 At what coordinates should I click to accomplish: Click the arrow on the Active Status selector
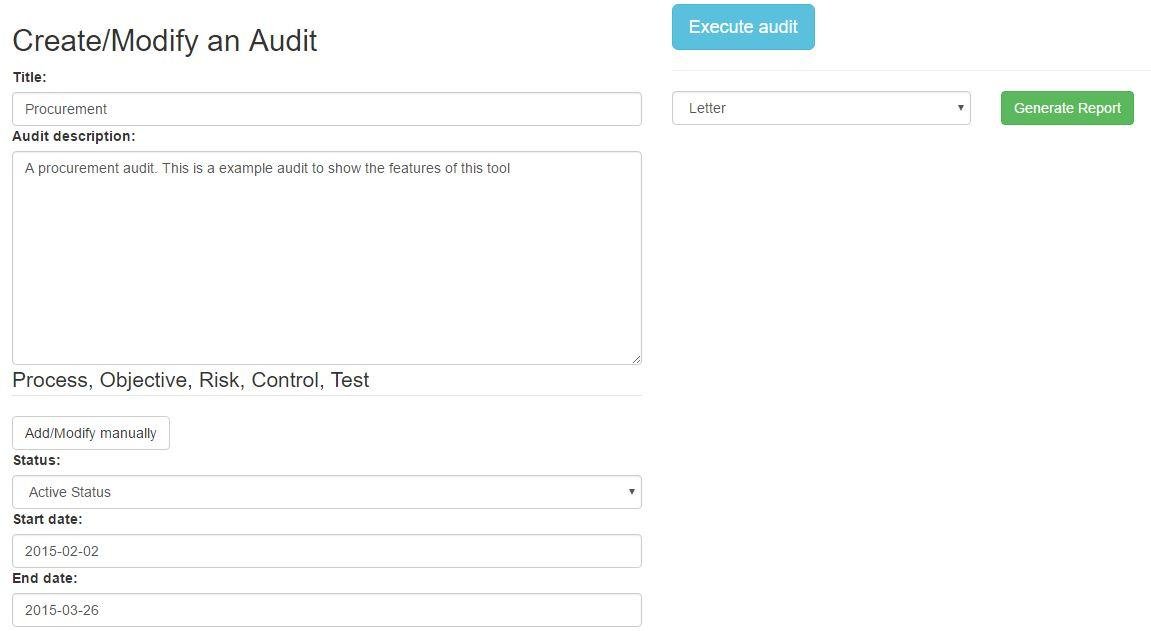tap(631, 491)
